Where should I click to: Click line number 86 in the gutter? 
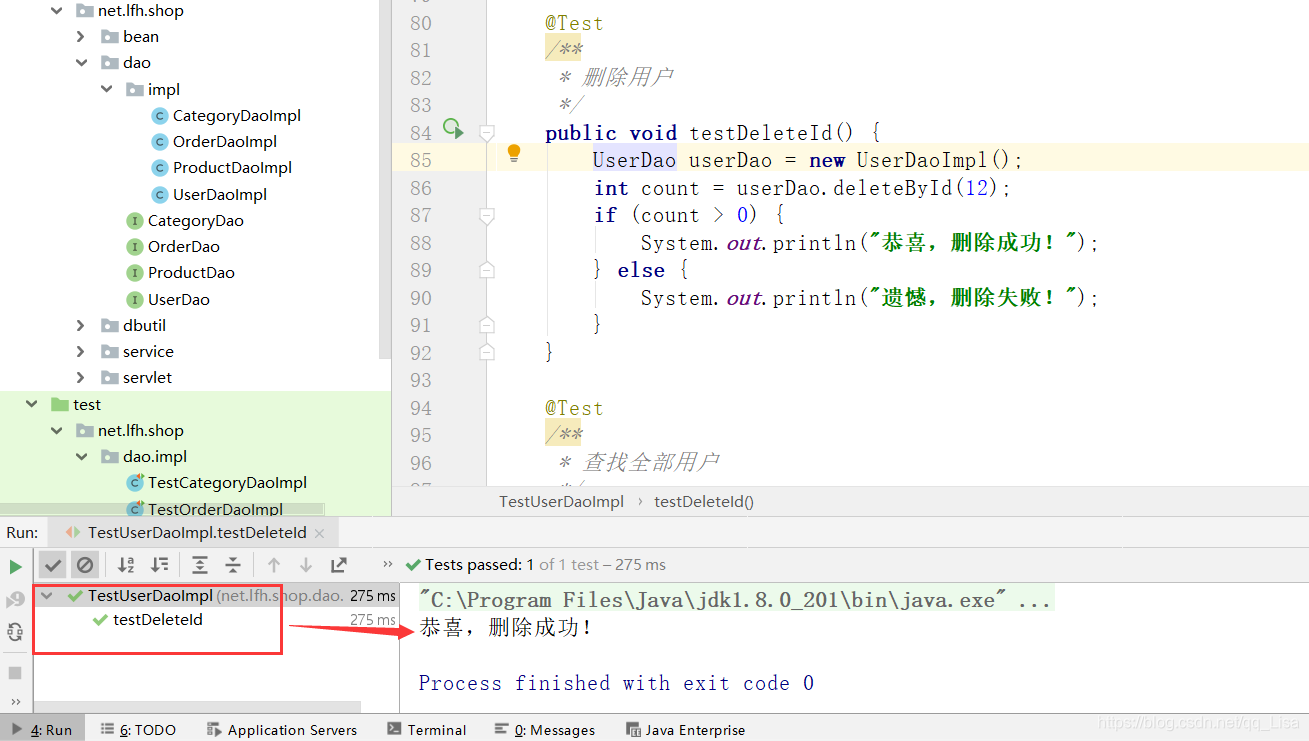tap(421, 188)
